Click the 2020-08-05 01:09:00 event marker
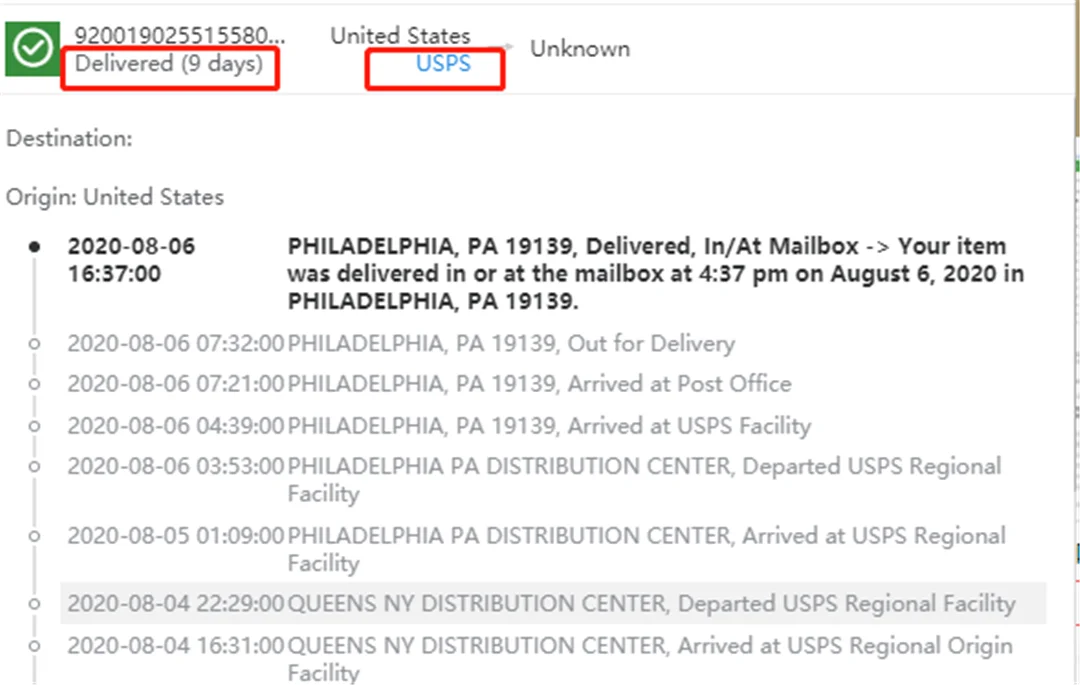The height and width of the screenshot is (685, 1080). coord(34,536)
